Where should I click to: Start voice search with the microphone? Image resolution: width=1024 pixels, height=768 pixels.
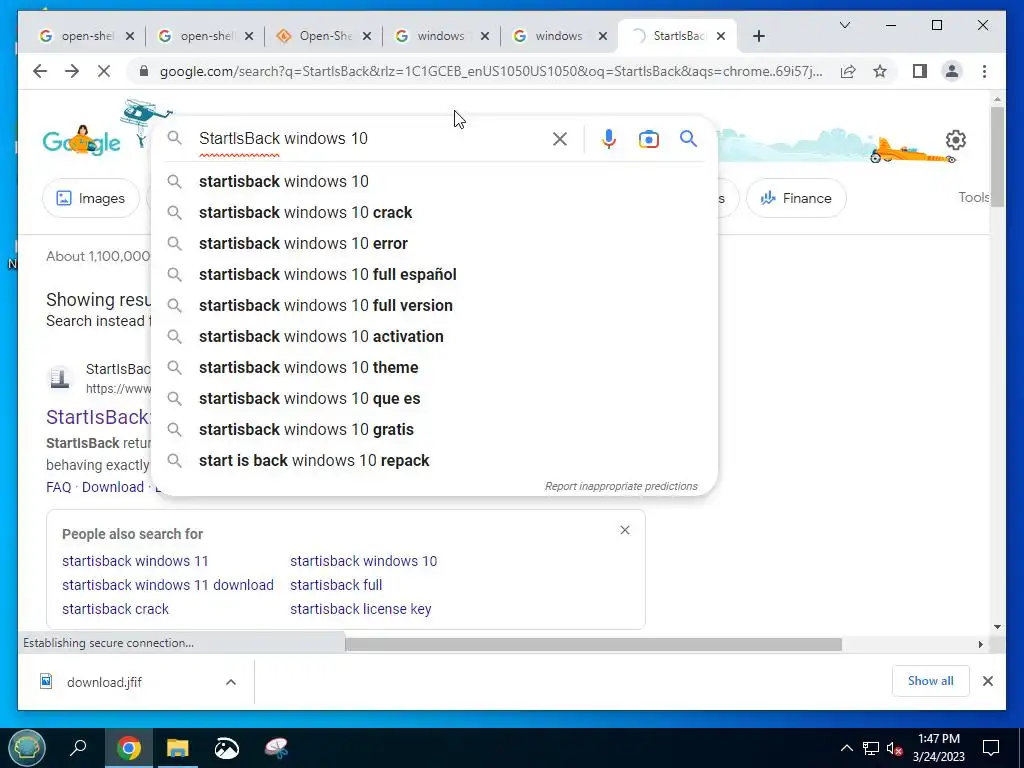[609, 138]
